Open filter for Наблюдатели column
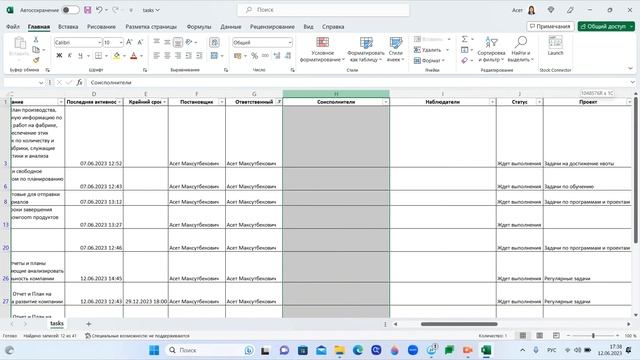 point(492,102)
